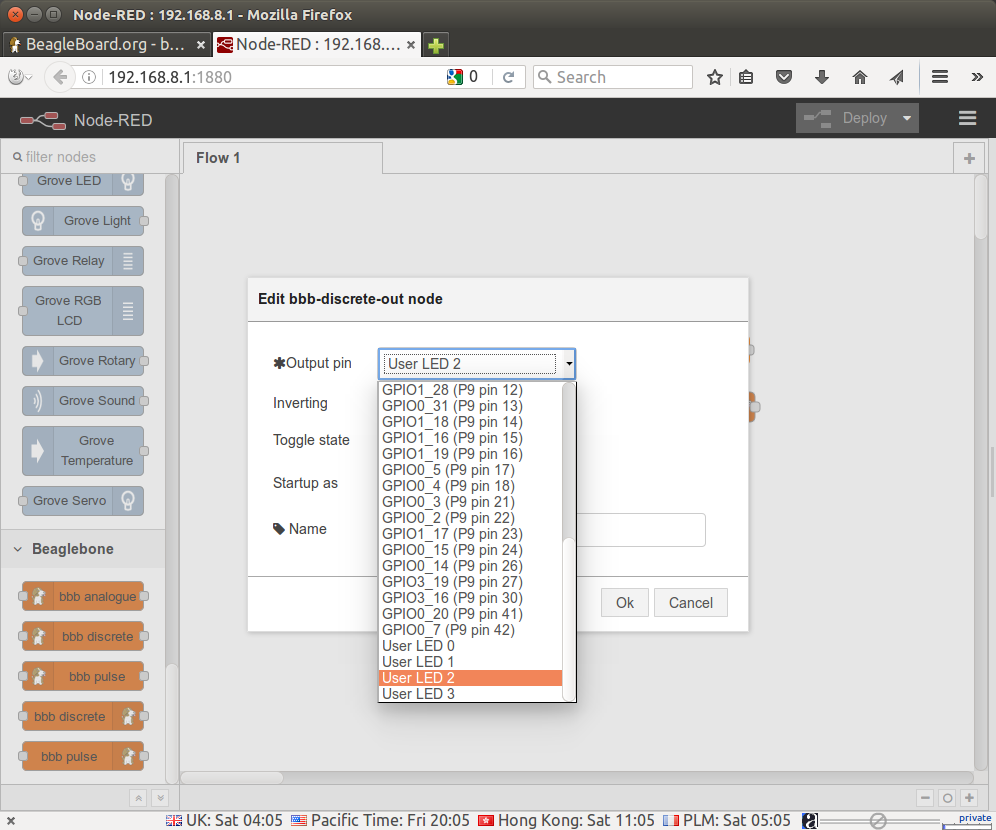Reset the flow canvas zoom
This screenshot has height=830, width=996.
pos(947,798)
